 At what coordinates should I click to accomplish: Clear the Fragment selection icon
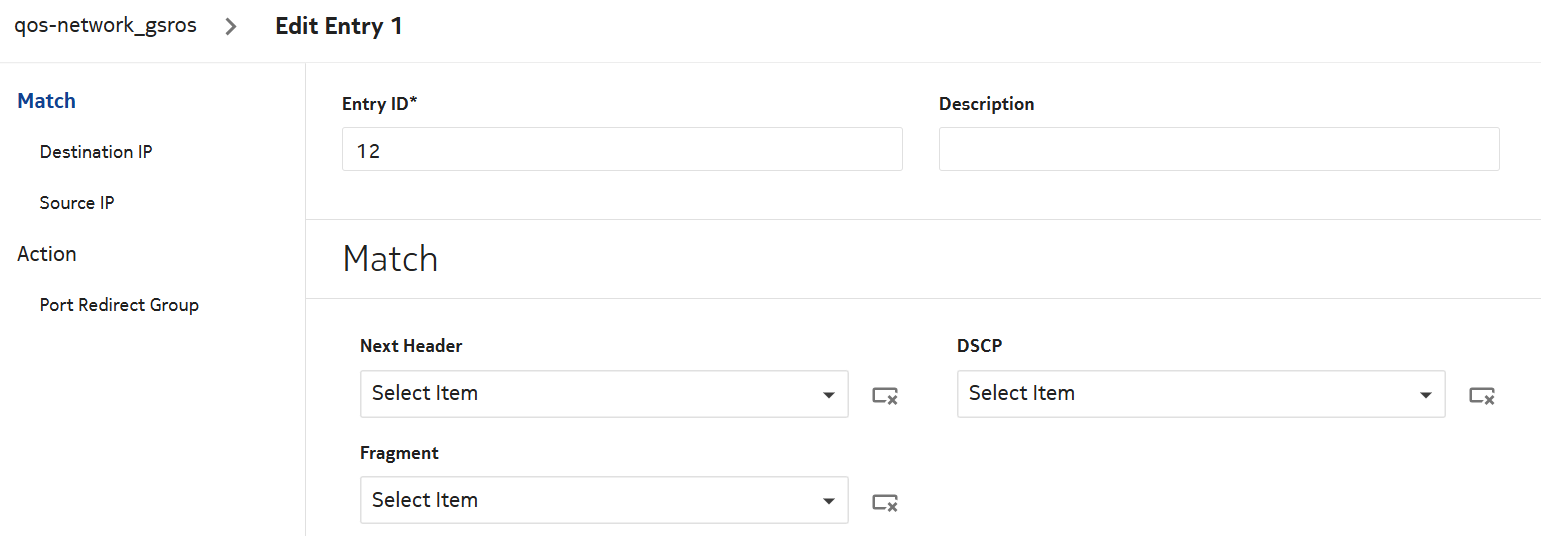[884, 502]
